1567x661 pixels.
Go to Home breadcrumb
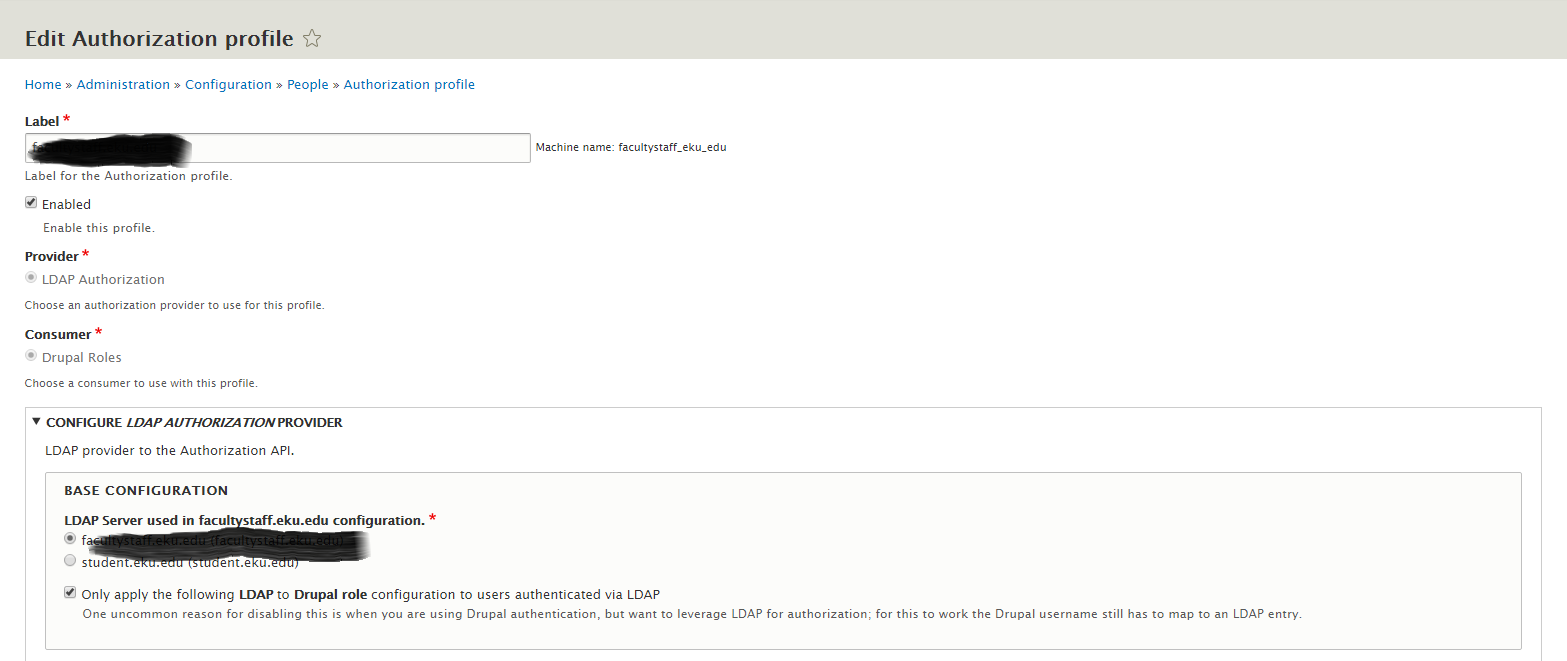pyautogui.click(x=43, y=85)
